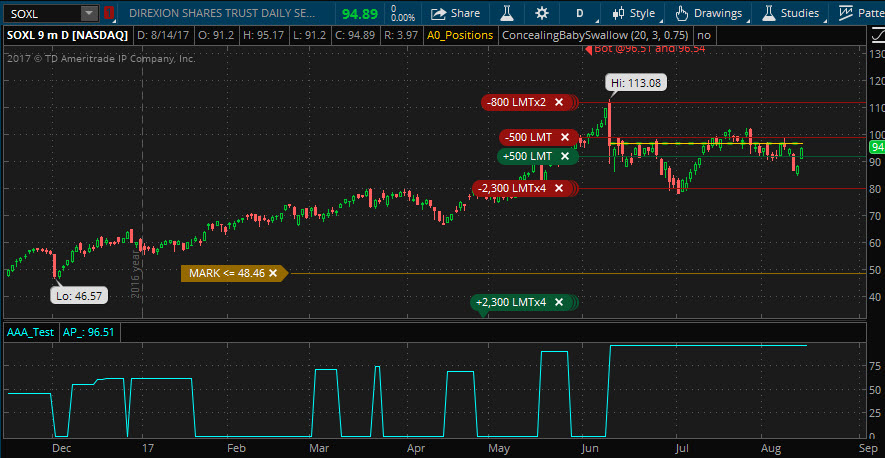885x458 pixels.
Task: Click the SOXL symbol entry field
Action: click(44, 13)
